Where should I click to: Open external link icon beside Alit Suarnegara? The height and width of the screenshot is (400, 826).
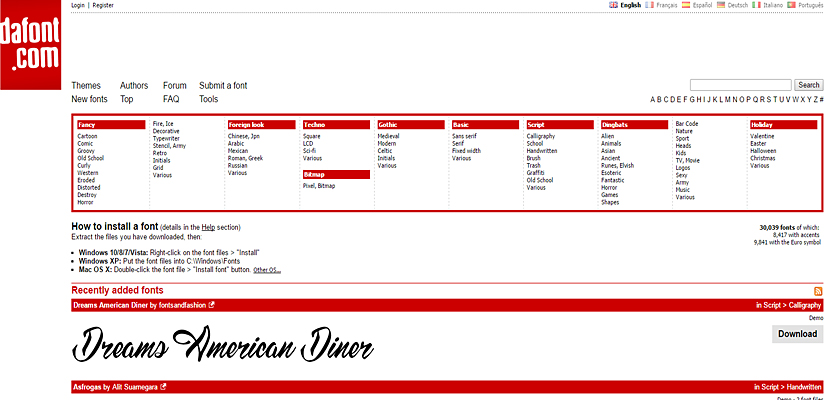163,387
